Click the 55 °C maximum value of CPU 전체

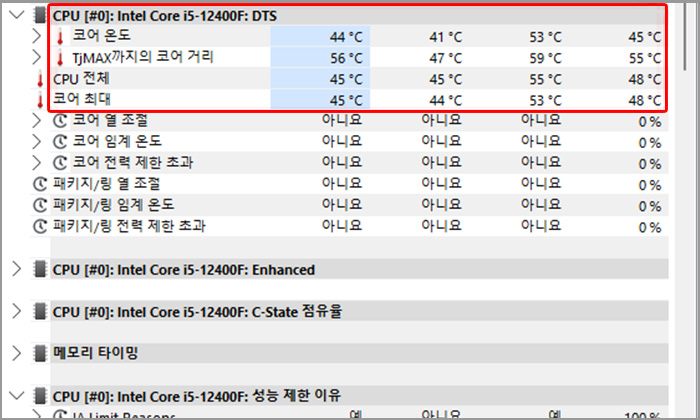(x=546, y=79)
